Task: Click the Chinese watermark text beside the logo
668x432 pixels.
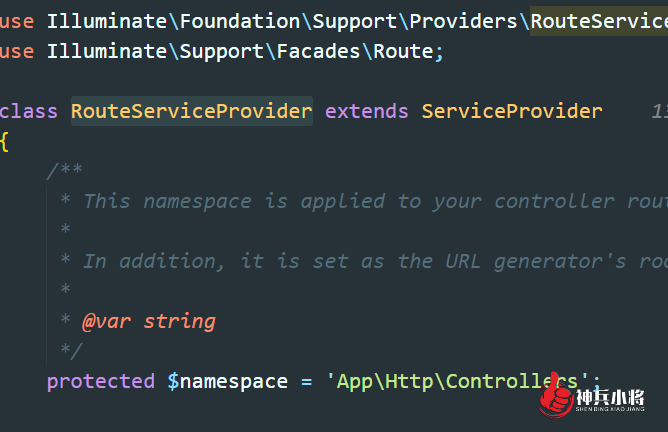Action: pyautogui.click(x=610, y=400)
